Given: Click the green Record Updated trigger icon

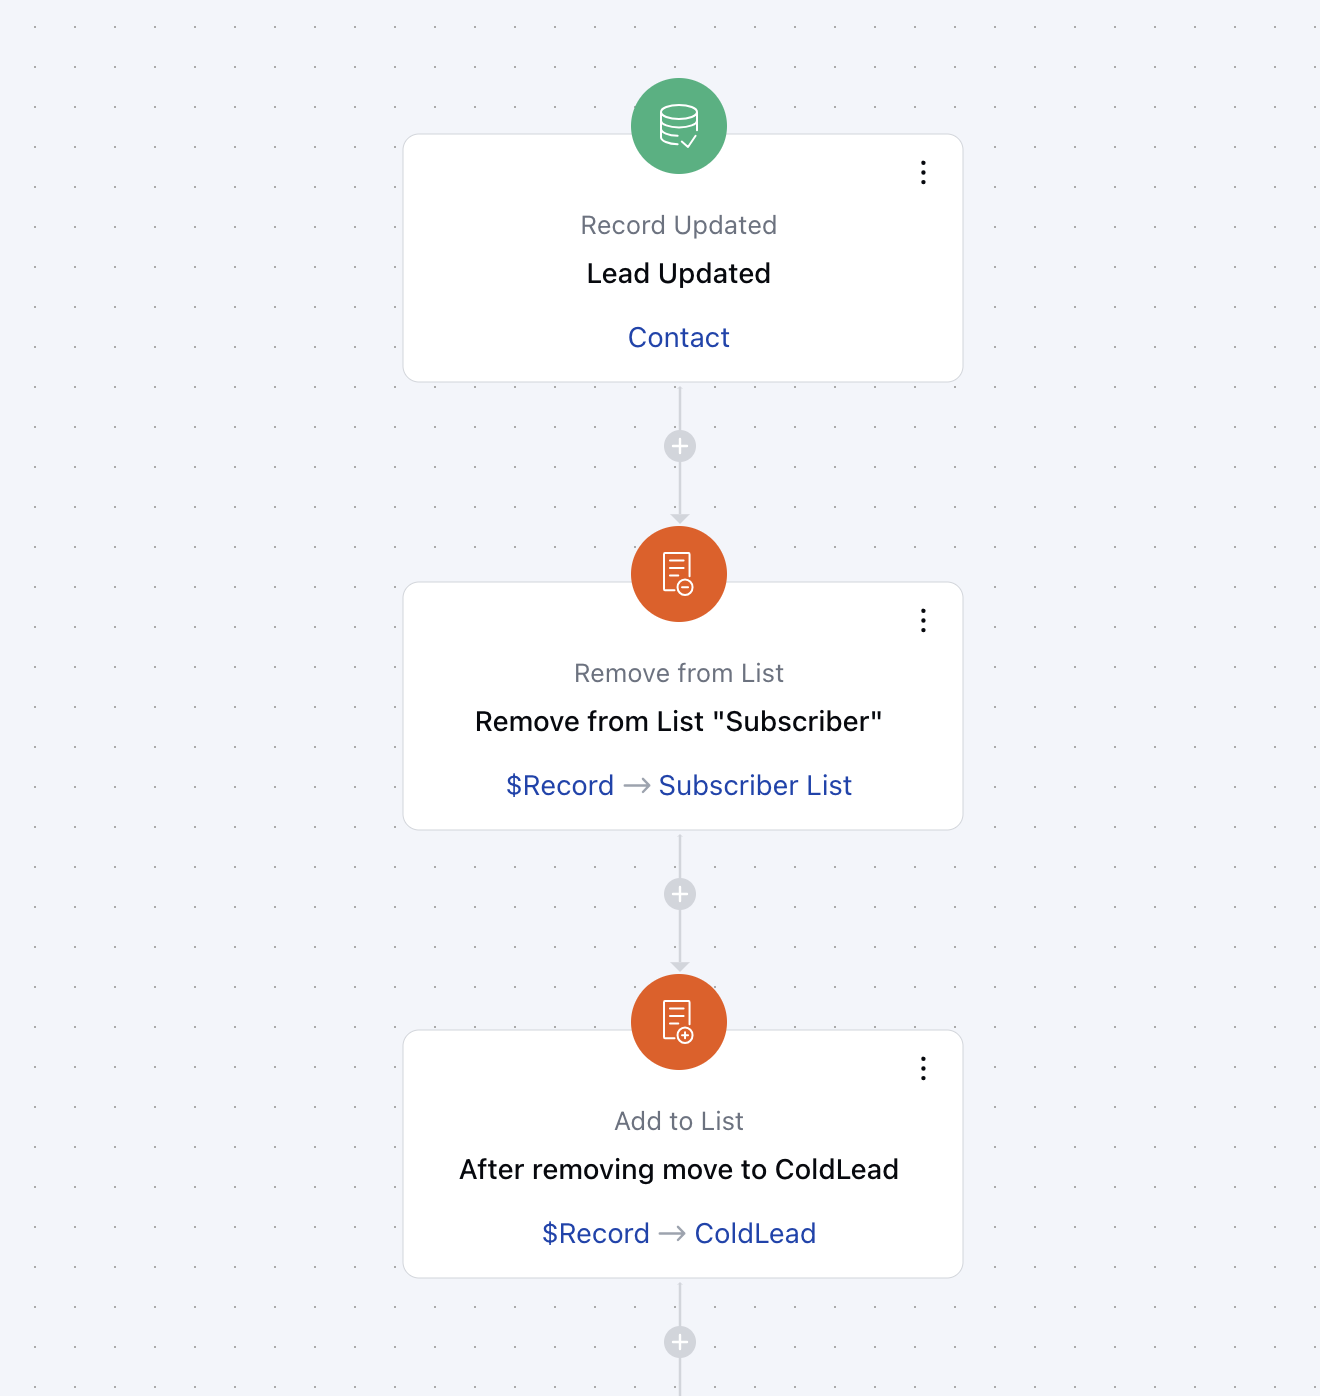Looking at the screenshot, I should coord(679,126).
